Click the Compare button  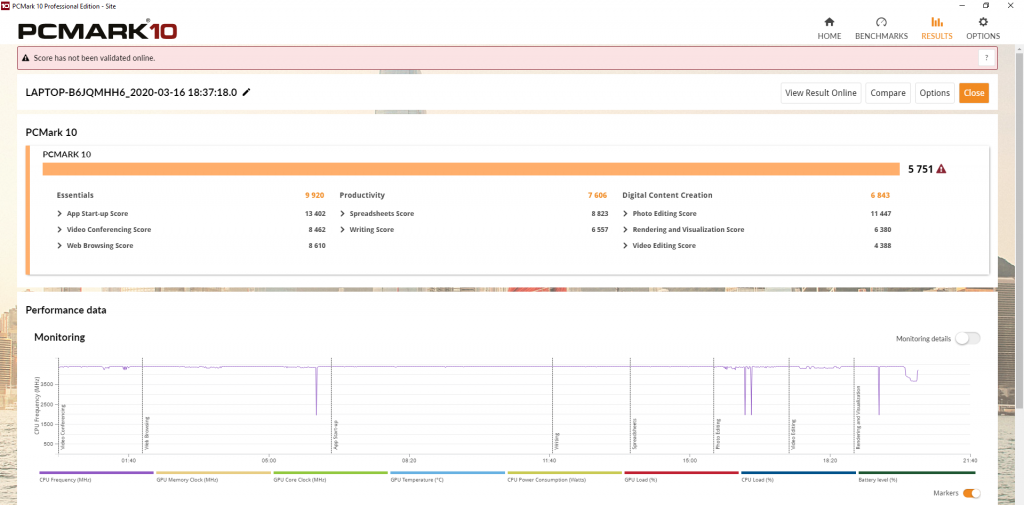point(888,93)
